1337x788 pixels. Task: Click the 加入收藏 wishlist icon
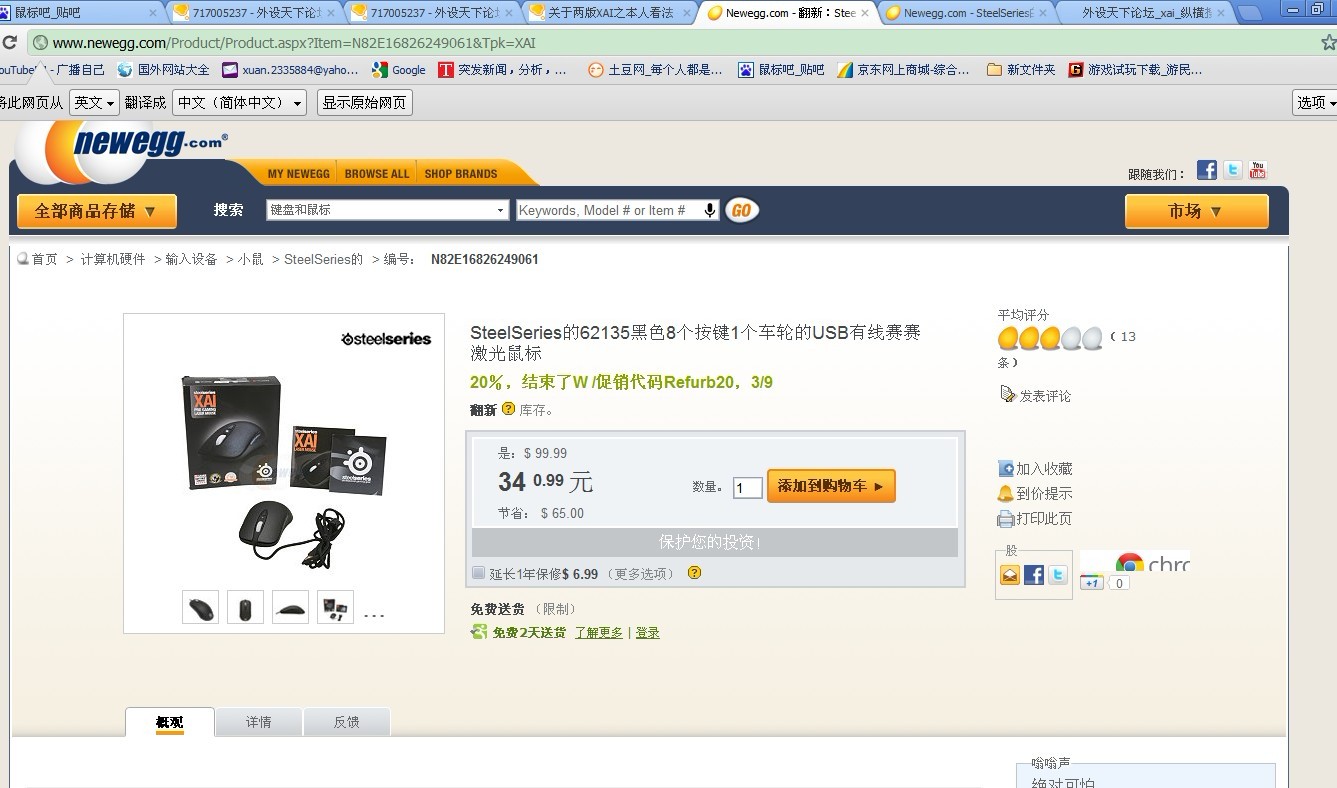click(1006, 469)
